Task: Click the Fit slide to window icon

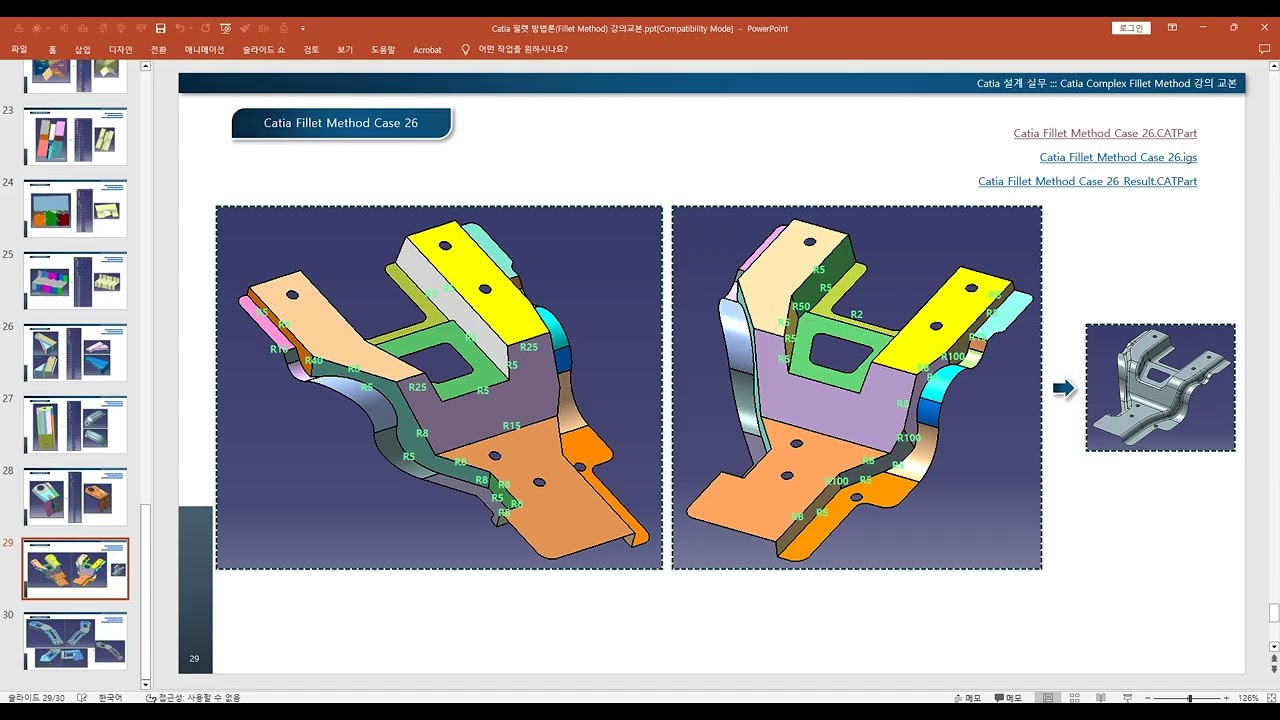Action: pos(1270,698)
